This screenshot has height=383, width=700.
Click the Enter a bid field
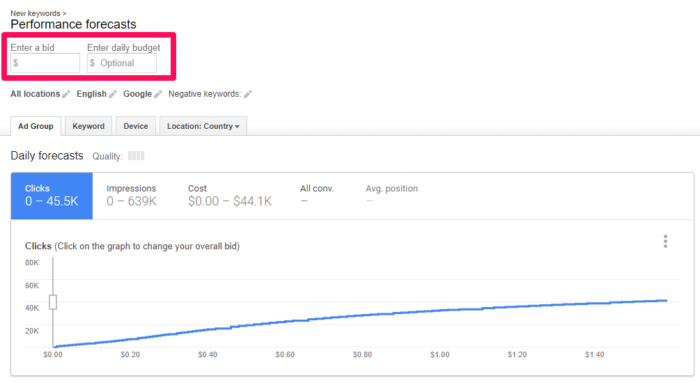[x=45, y=63]
